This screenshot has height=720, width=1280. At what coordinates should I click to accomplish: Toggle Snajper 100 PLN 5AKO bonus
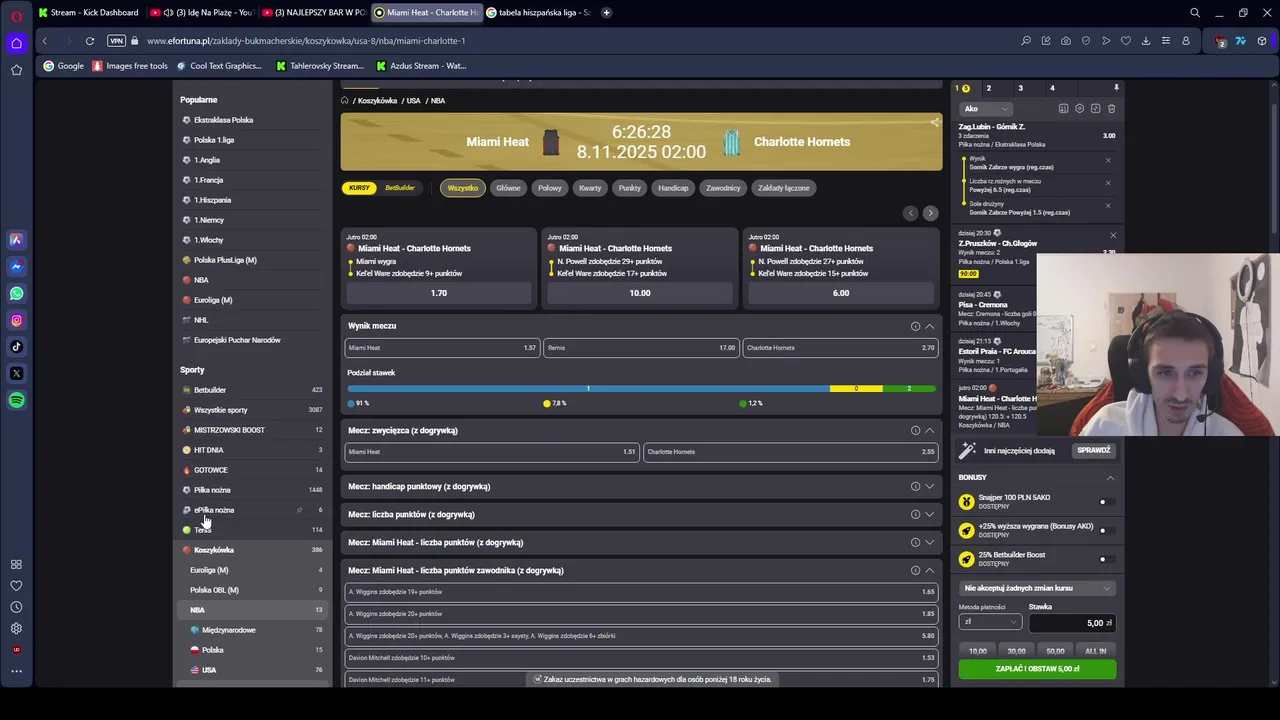click(x=1105, y=502)
